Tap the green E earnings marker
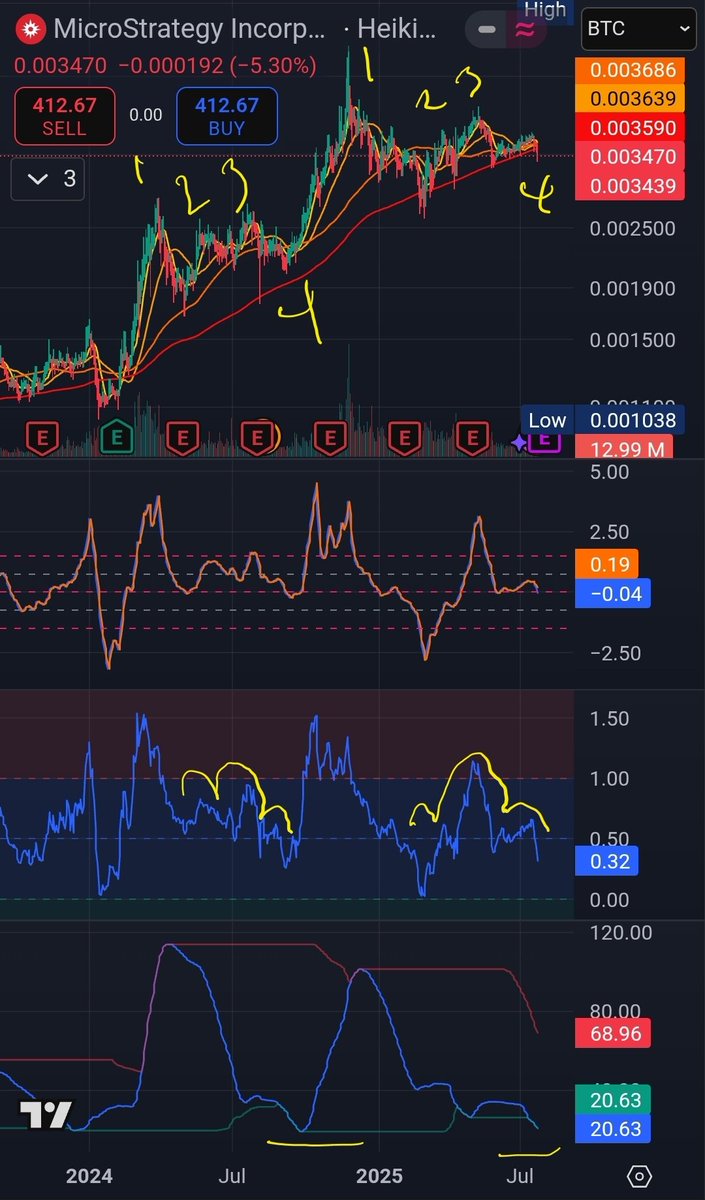The image size is (705, 1200). [117, 437]
